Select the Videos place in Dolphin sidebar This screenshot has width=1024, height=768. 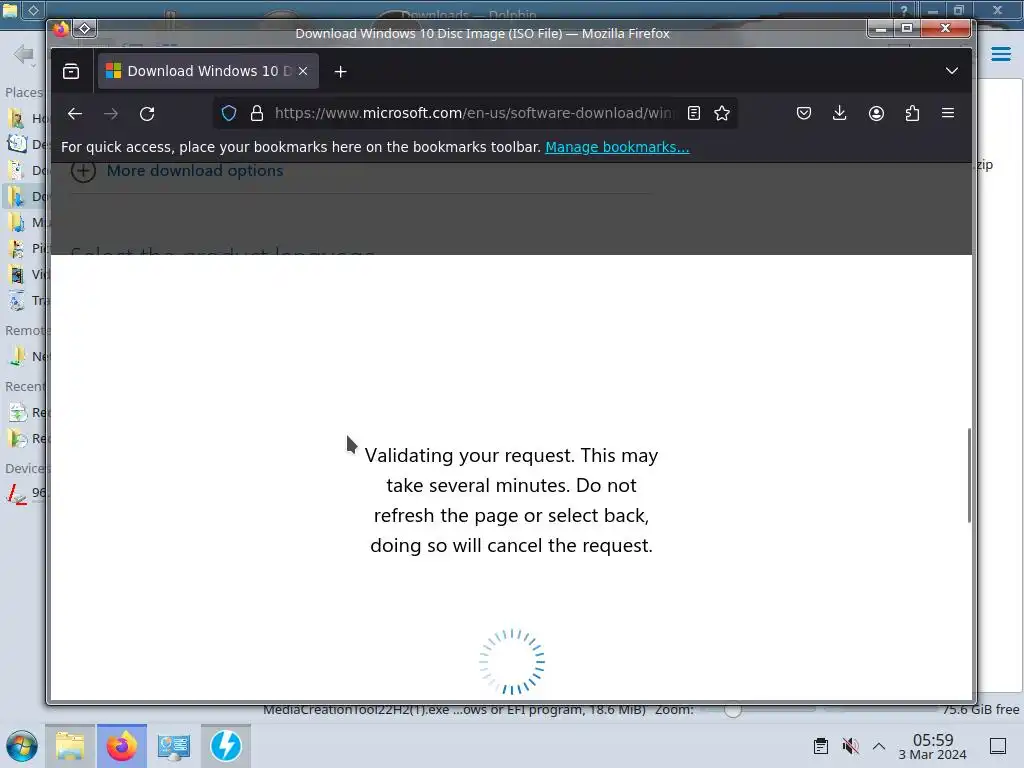coord(27,274)
